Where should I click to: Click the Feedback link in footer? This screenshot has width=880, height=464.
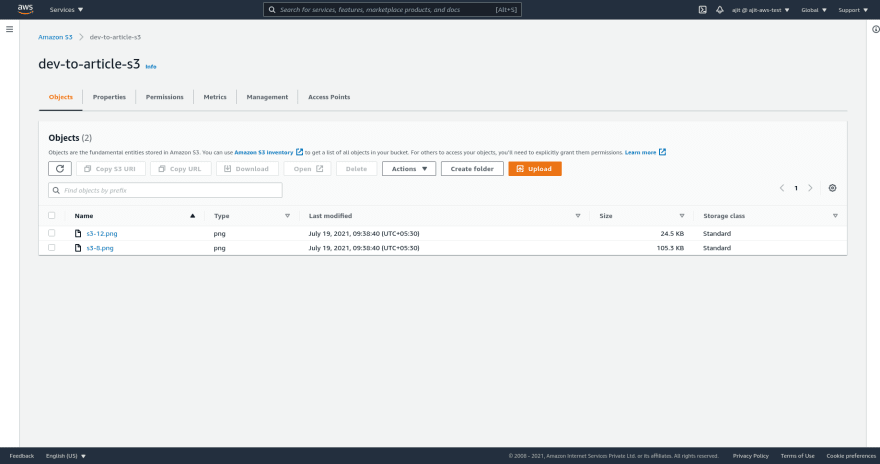(22, 456)
